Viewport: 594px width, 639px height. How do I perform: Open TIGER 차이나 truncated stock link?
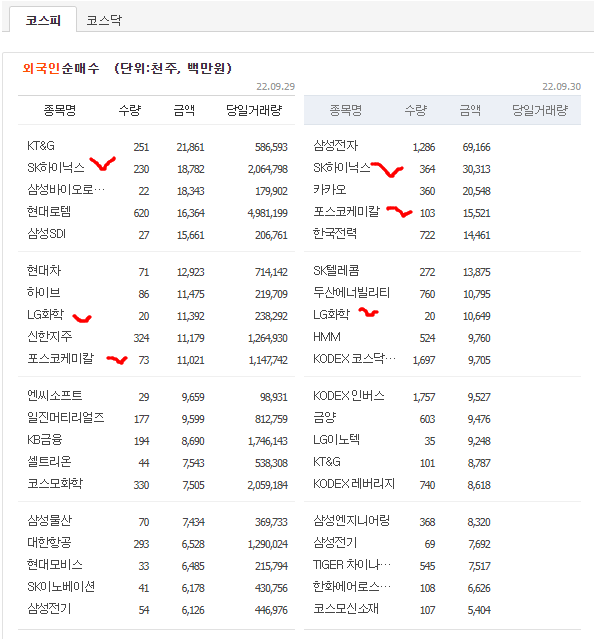(x=352, y=565)
